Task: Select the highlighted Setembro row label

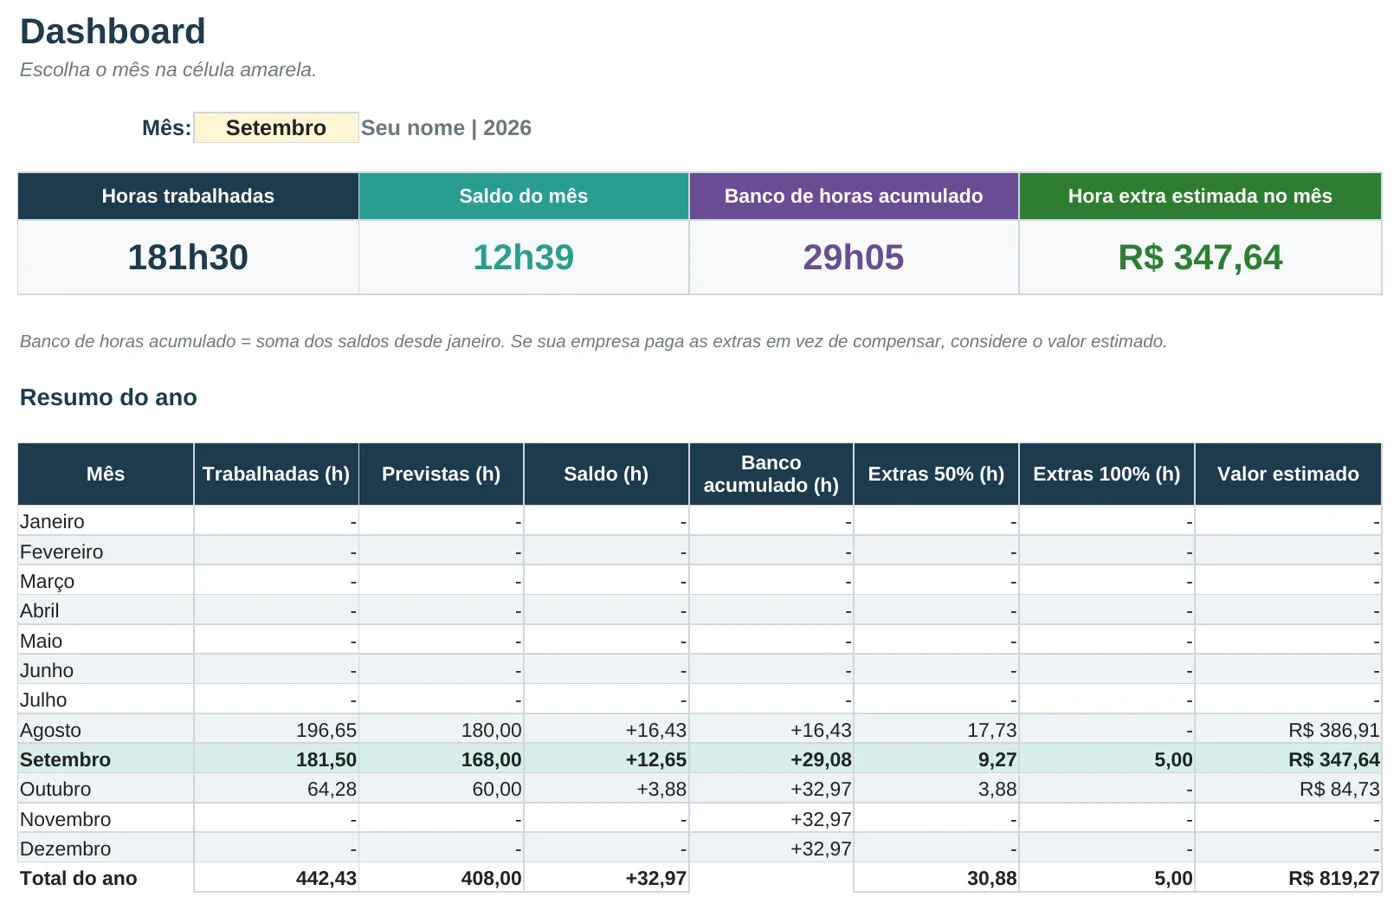Action: (66, 760)
